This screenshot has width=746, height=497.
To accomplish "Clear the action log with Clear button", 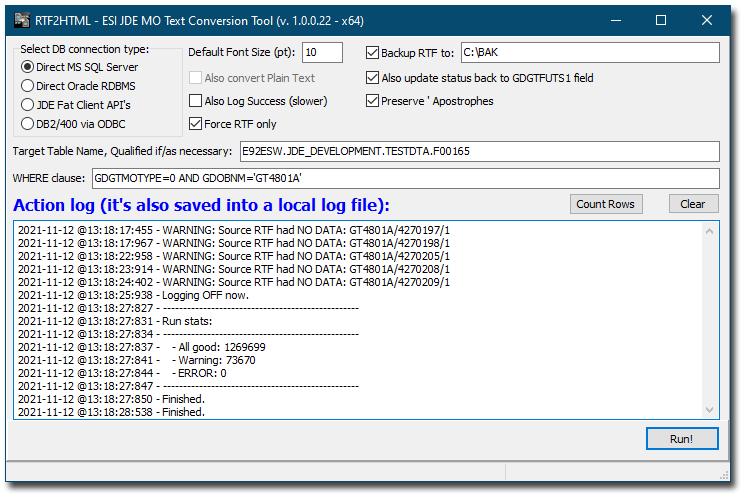I will tap(693, 204).
